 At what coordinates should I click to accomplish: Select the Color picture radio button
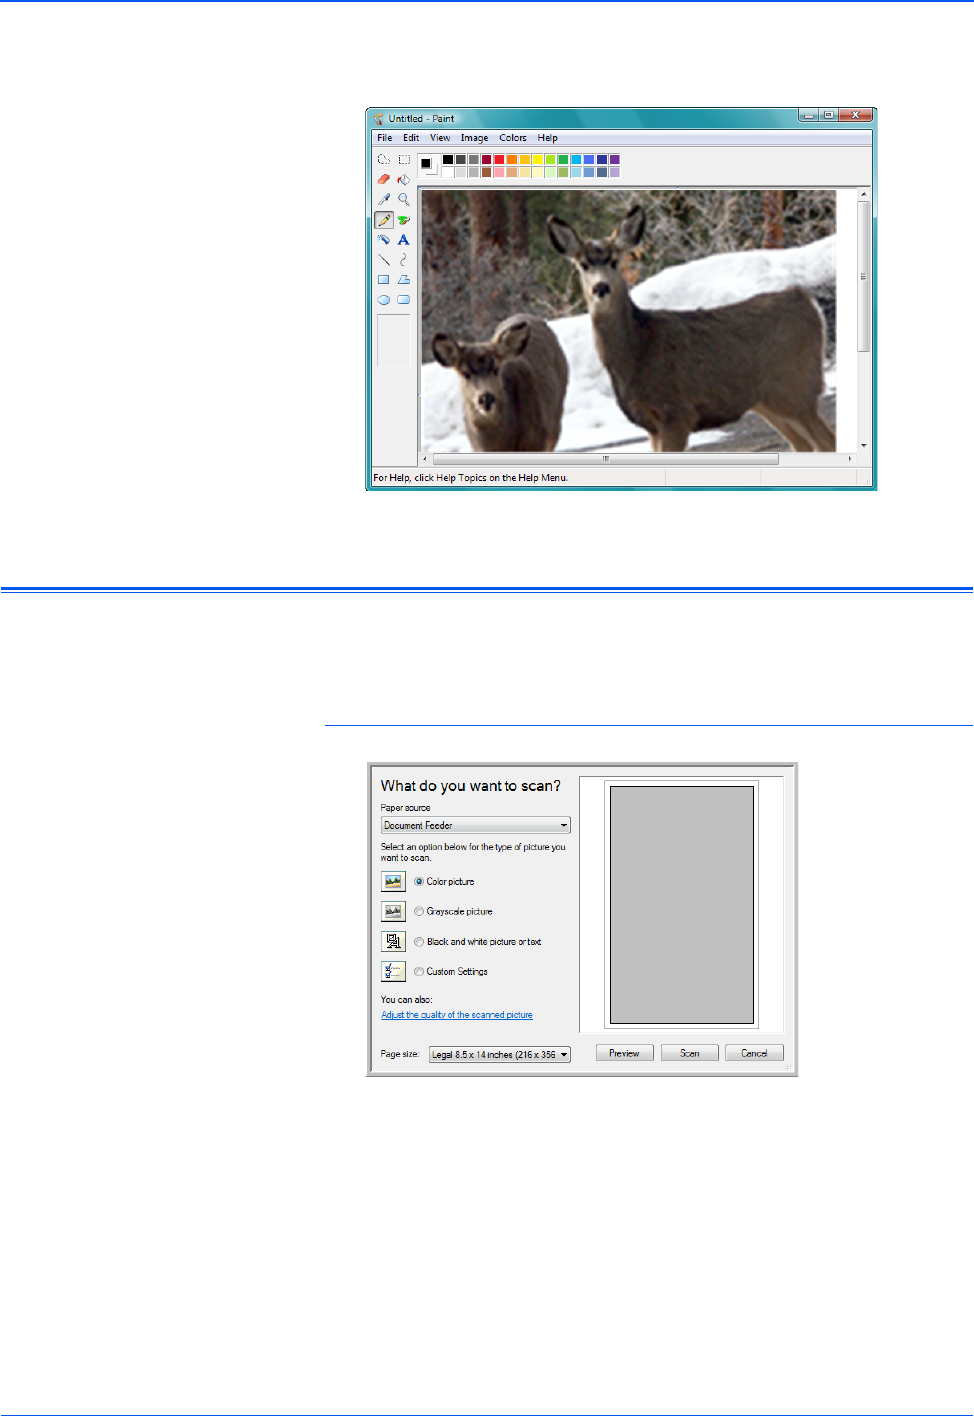pos(419,881)
